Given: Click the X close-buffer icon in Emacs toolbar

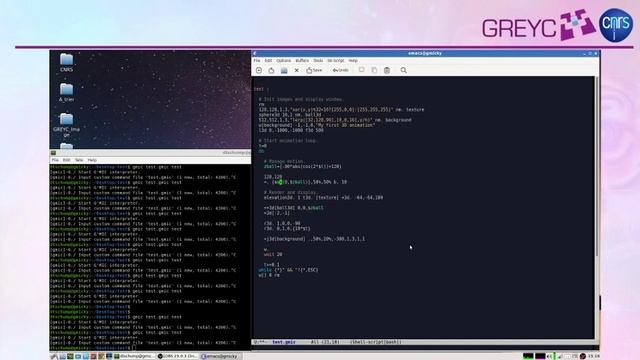Looking at the screenshot, I should pyautogui.click(x=297, y=70).
